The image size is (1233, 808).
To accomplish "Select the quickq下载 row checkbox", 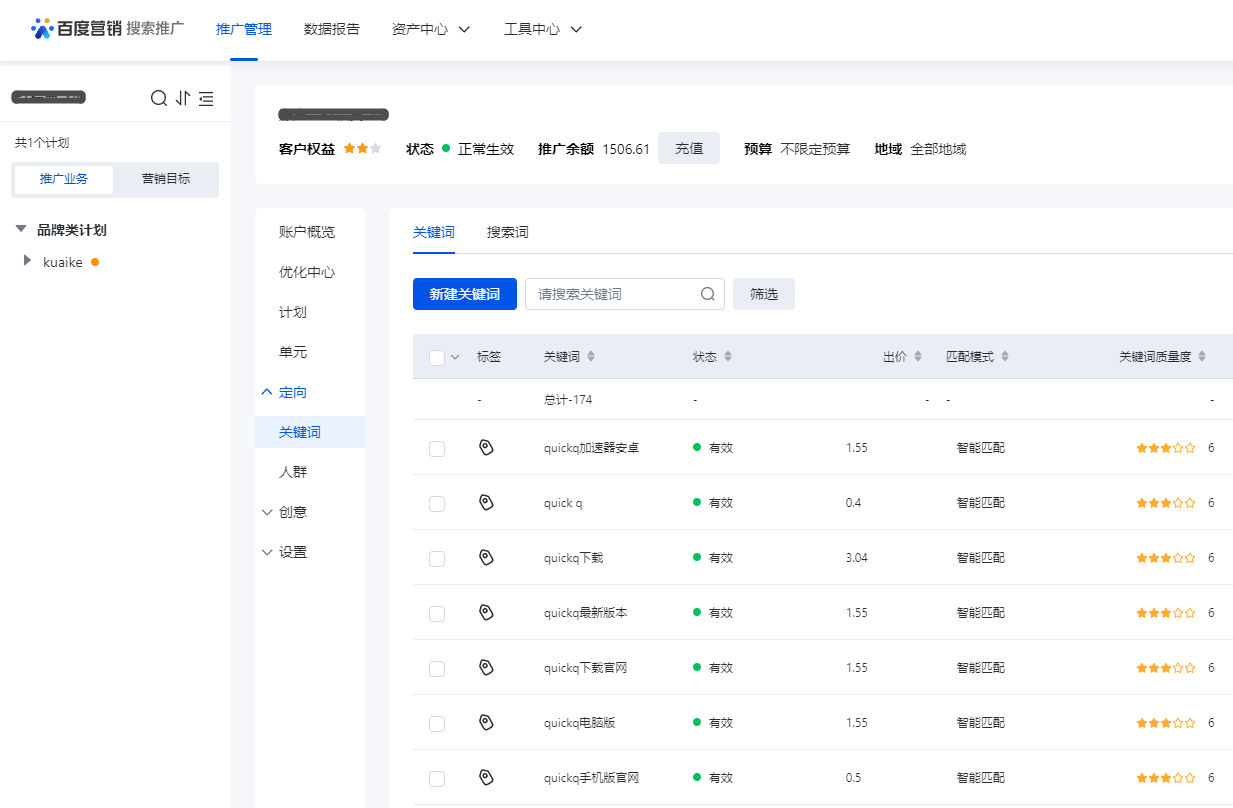I will (x=437, y=559).
